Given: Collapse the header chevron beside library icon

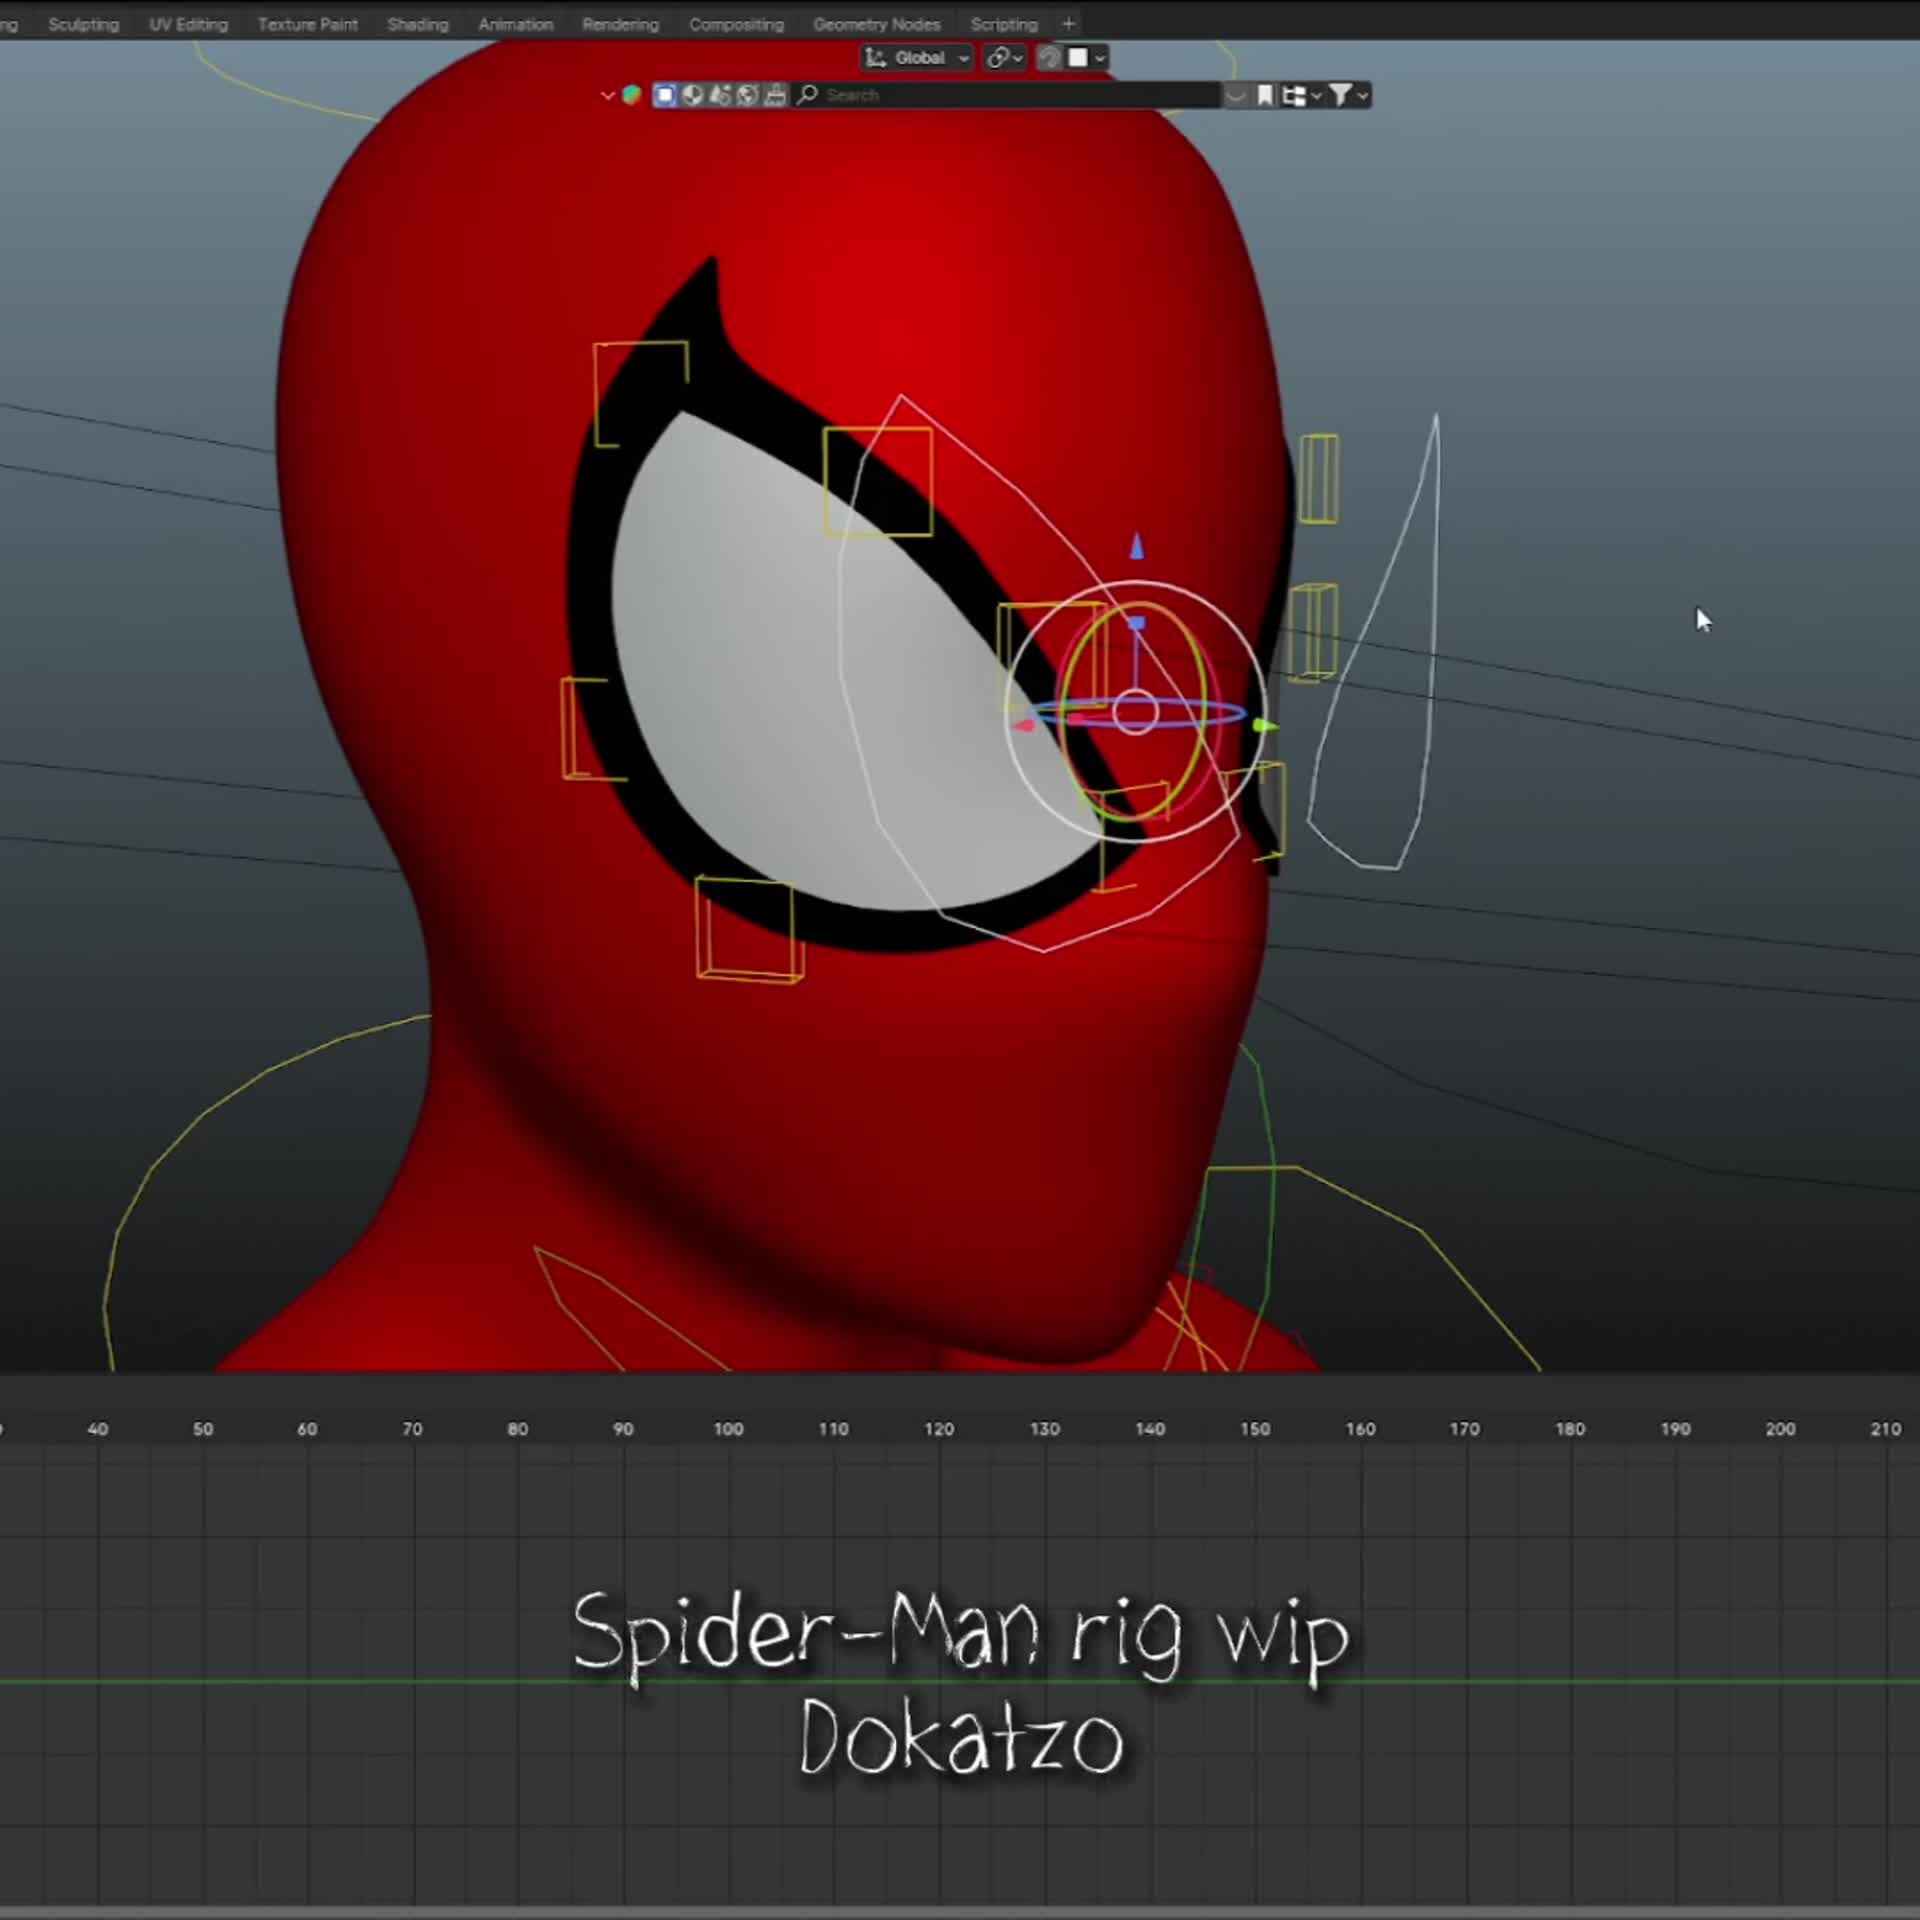Looking at the screenshot, I should tap(607, 95).
